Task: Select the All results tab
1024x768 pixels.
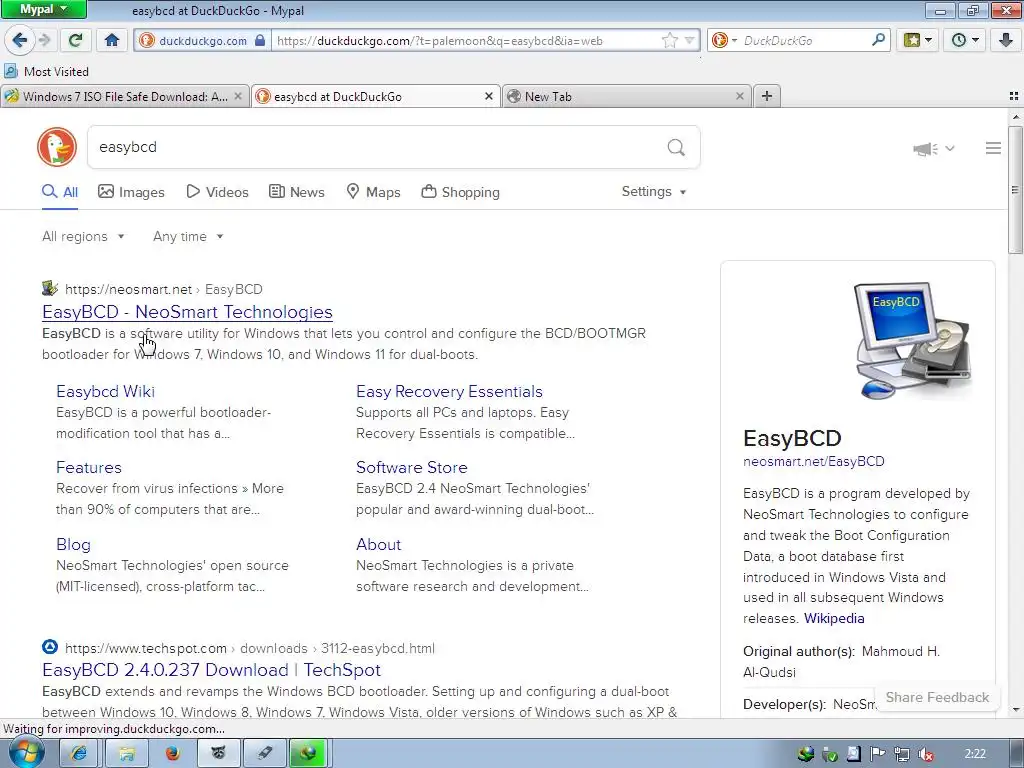Action: 60,192
